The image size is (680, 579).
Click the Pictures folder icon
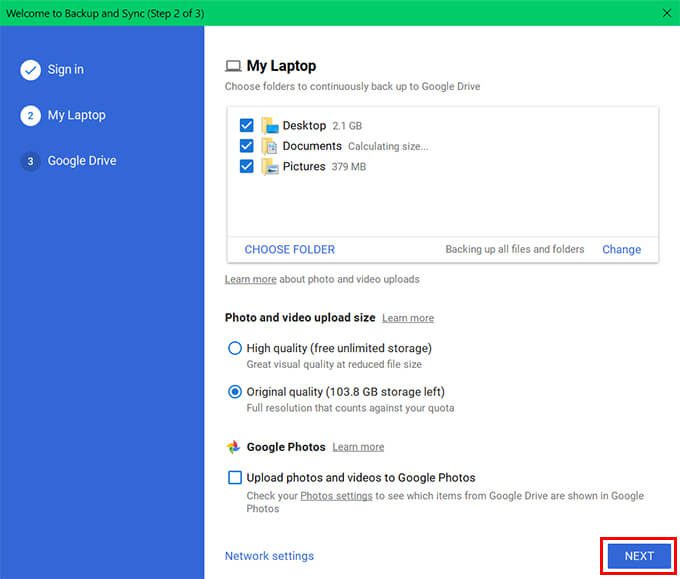(269, 166)
